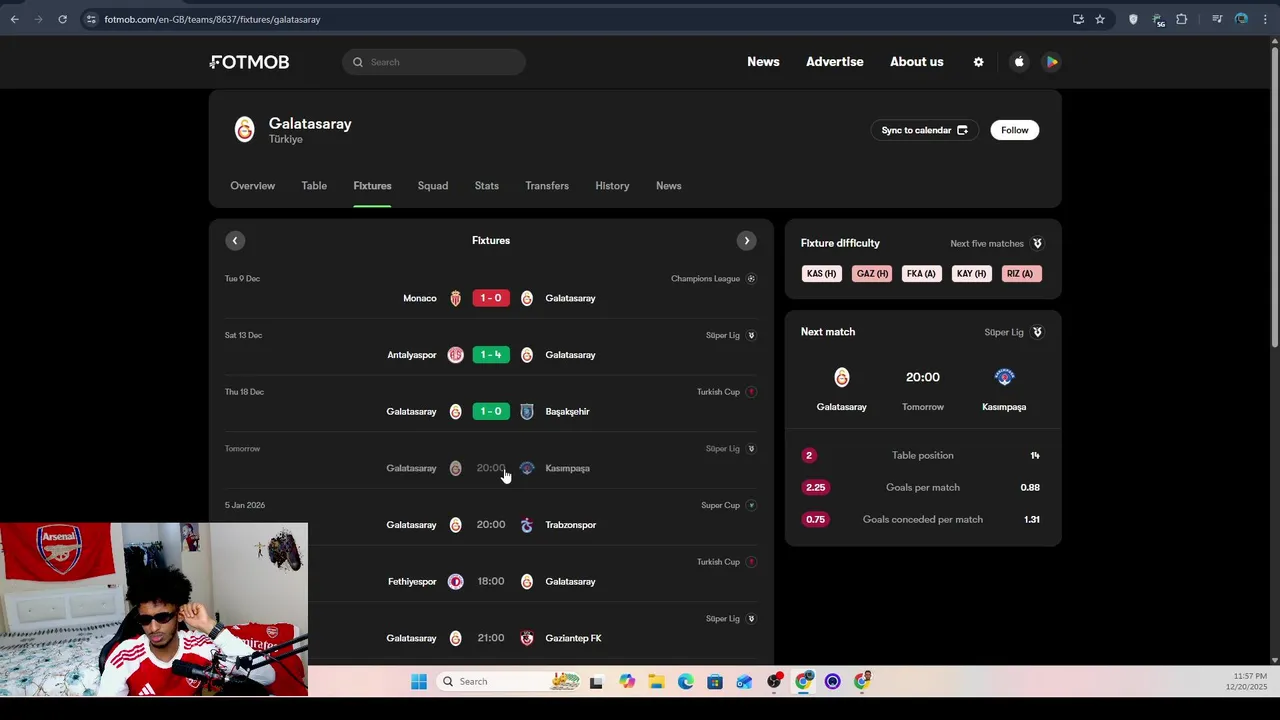The image size is (1280, 720).
Task: Open News link in top navigation
Action: point(763,62)
